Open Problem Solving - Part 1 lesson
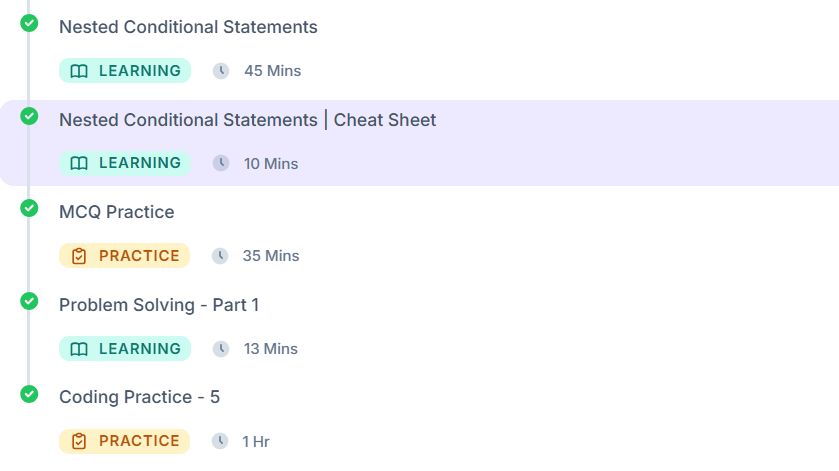Screen dimensions: 839x471 click(159, 305)
